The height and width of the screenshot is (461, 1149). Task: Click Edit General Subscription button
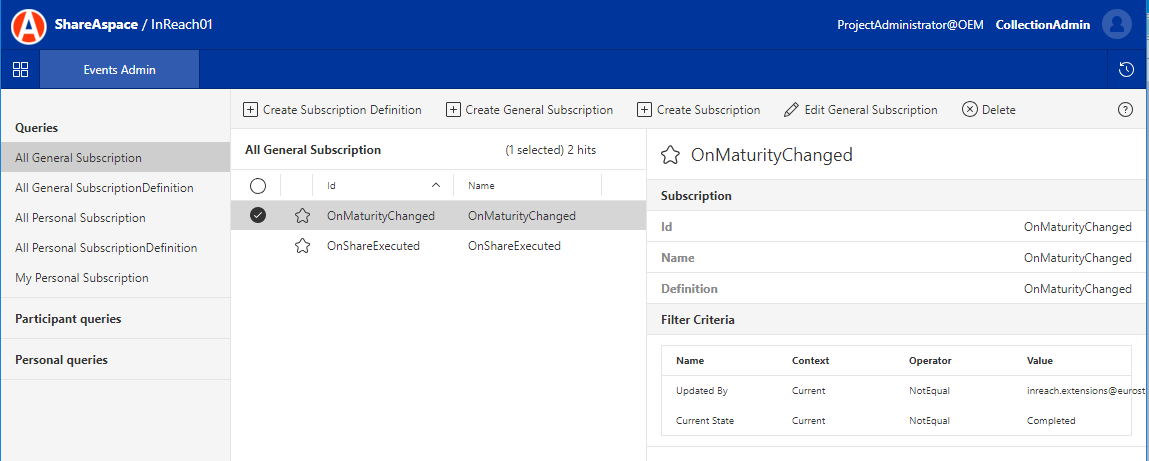861,110
